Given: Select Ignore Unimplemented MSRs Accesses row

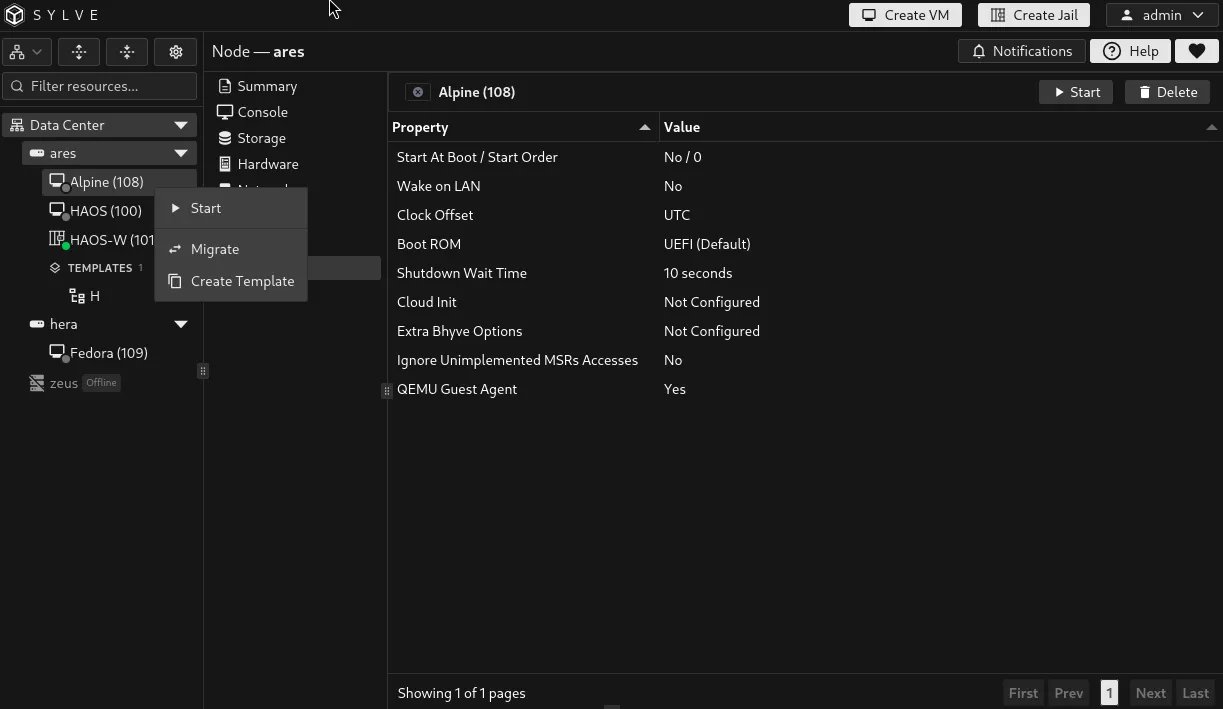Looking at the screenshot, I should [805, 360].
